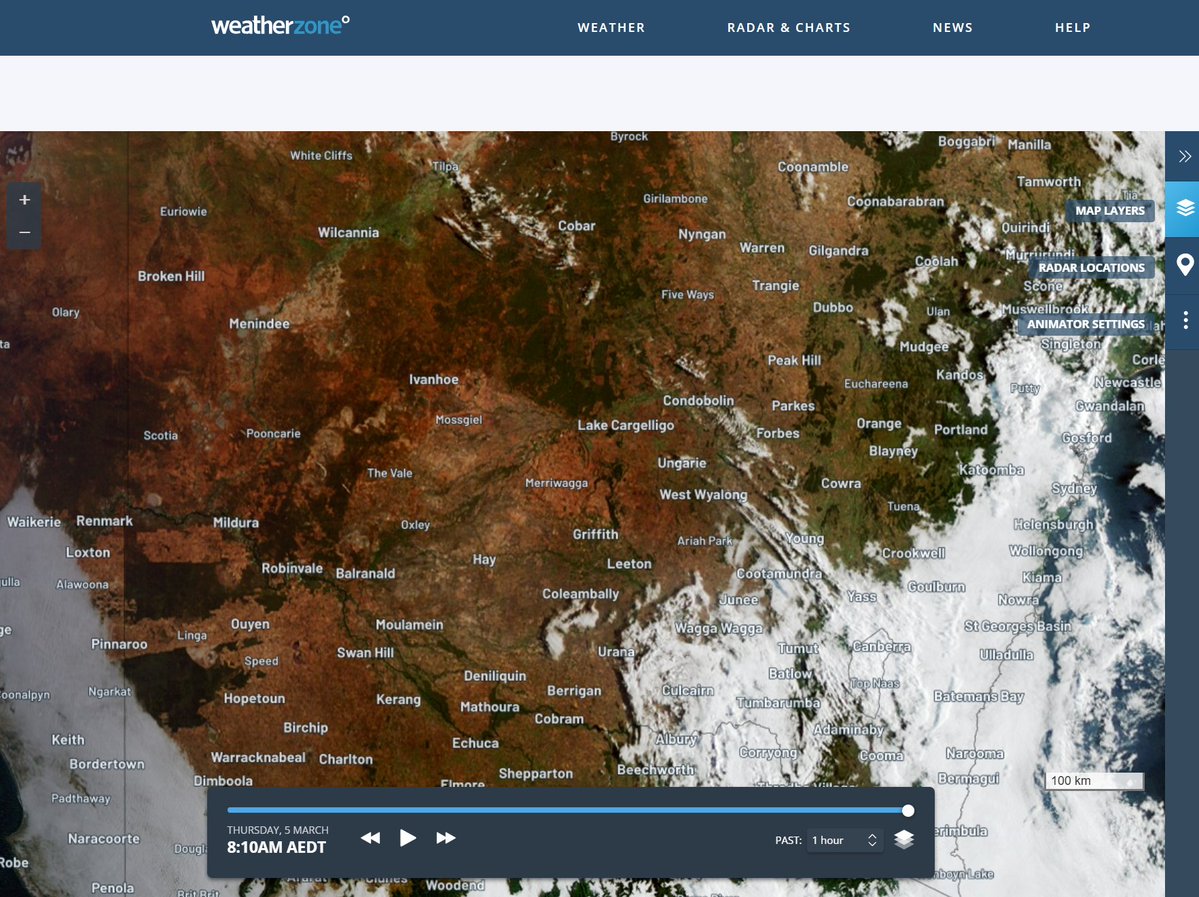Zoom out the map with minus button
The height and width of the screenshot is (897, 1199).
point(24,232)
